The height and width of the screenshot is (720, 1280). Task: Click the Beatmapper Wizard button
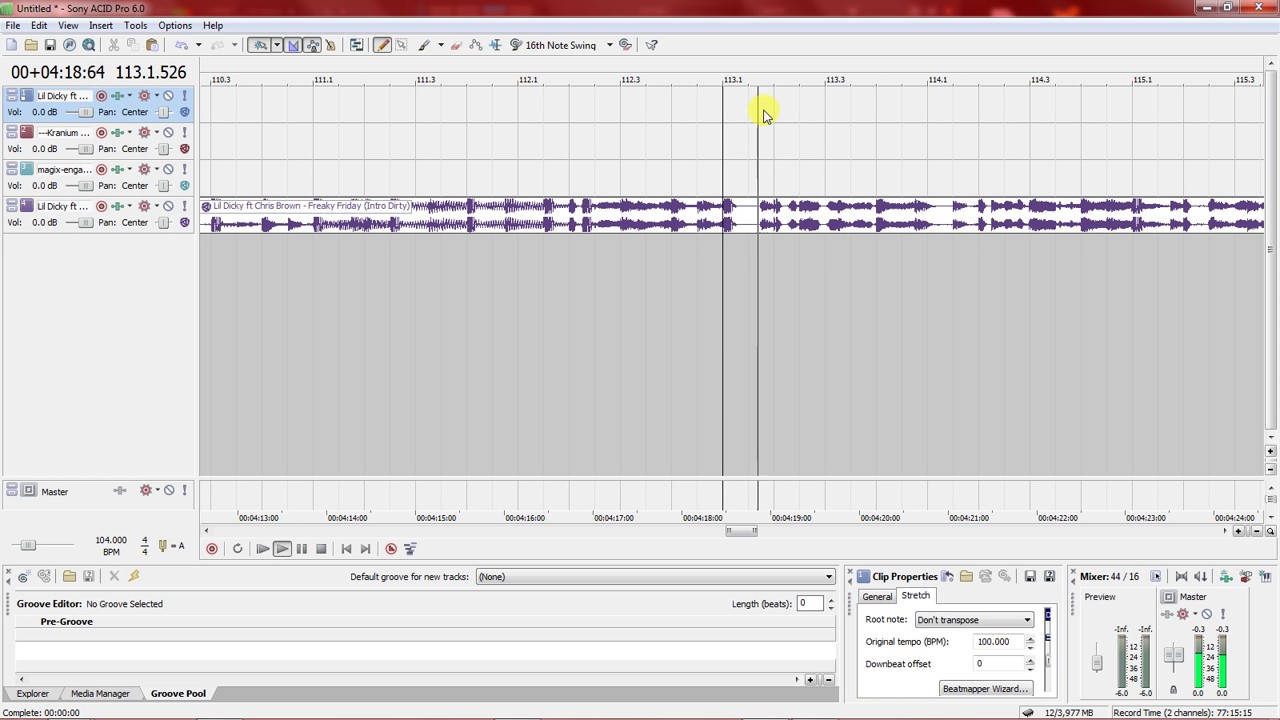coord(986,689)
